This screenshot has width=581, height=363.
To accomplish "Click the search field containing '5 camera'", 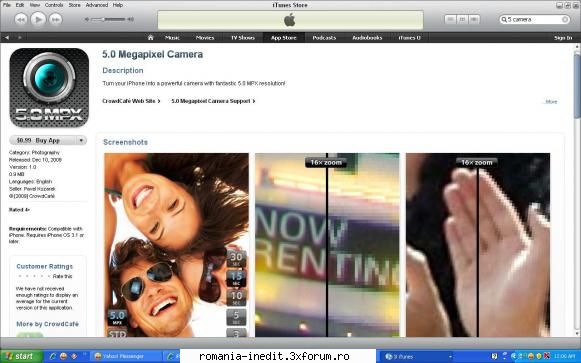I will [534, 19].
